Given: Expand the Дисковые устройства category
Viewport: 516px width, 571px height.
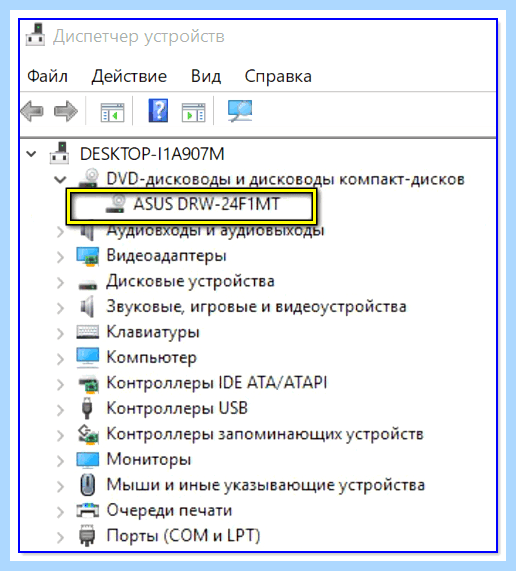Looking at the screenshot, I should 60,283.
